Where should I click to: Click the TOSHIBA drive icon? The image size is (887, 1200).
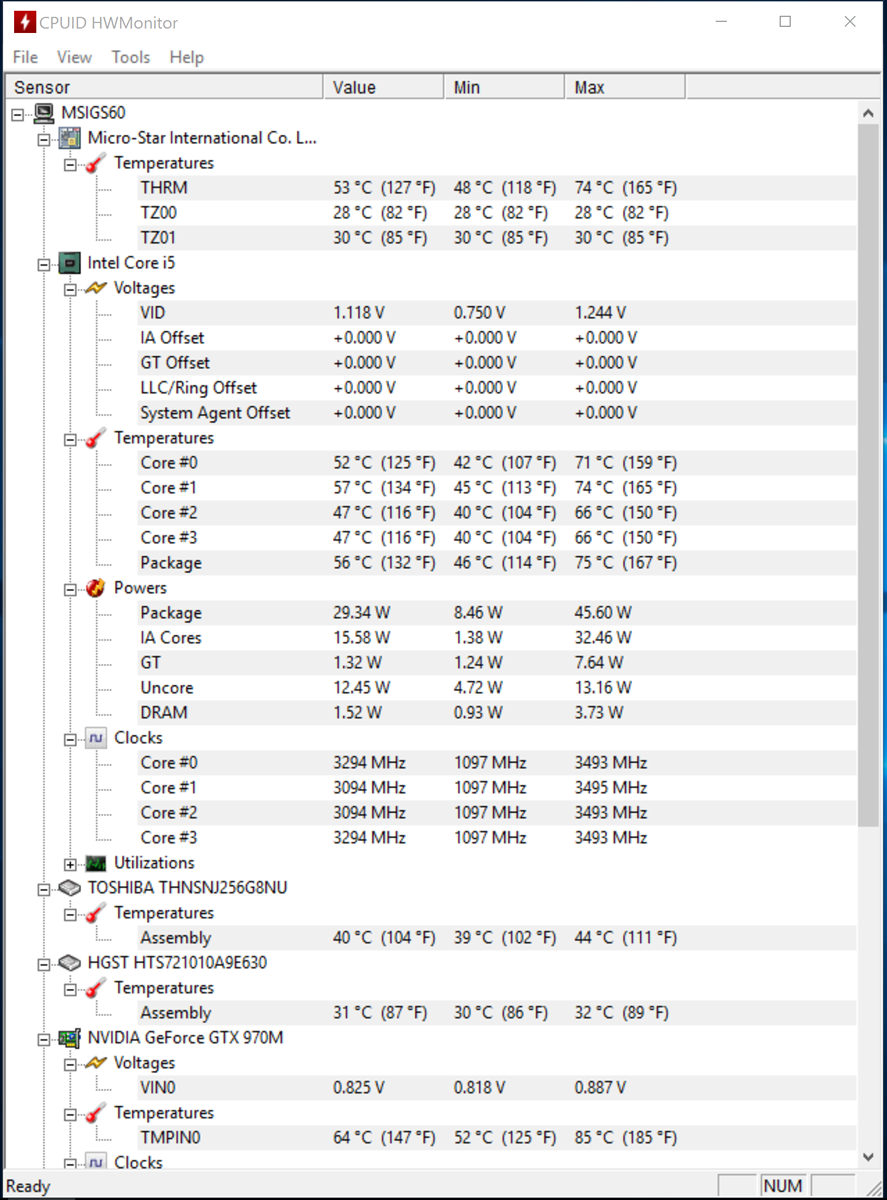[x=69, y=888]
